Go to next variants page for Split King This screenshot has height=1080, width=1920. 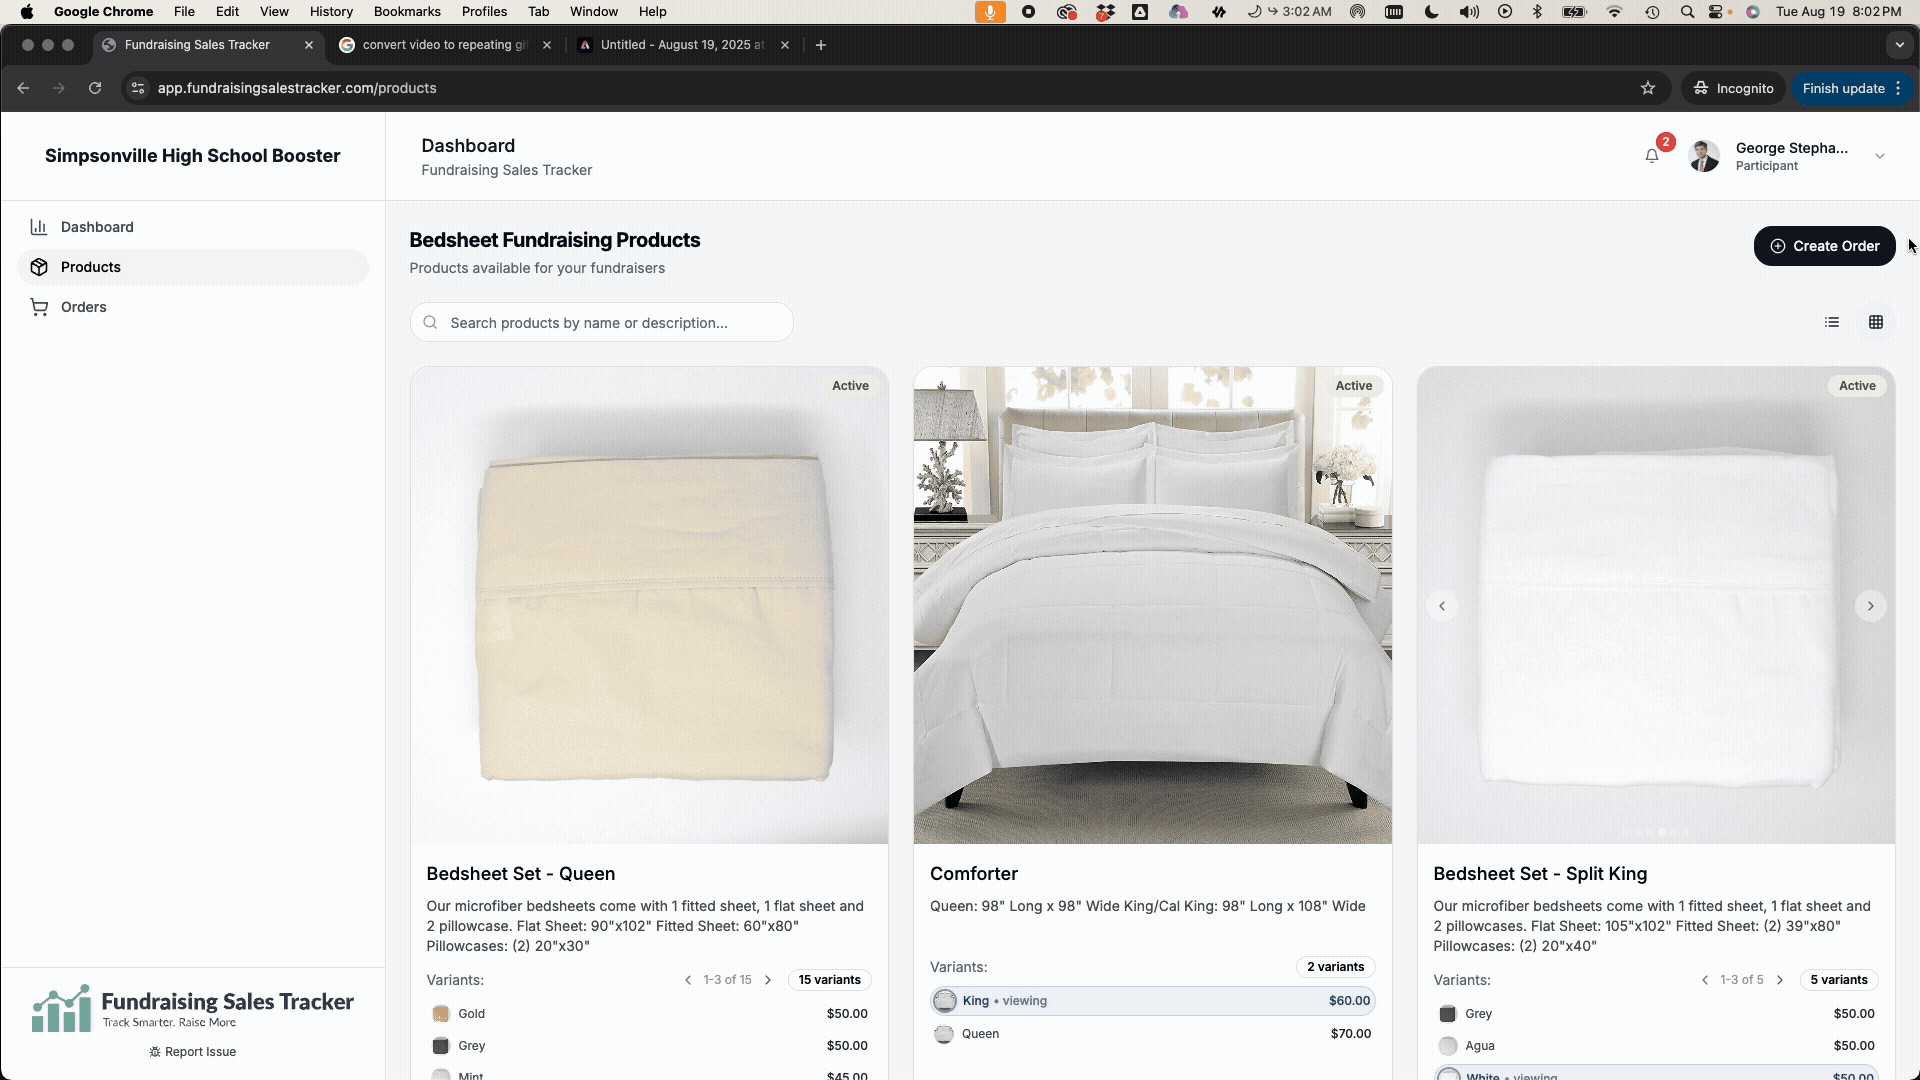[1779, 980]
